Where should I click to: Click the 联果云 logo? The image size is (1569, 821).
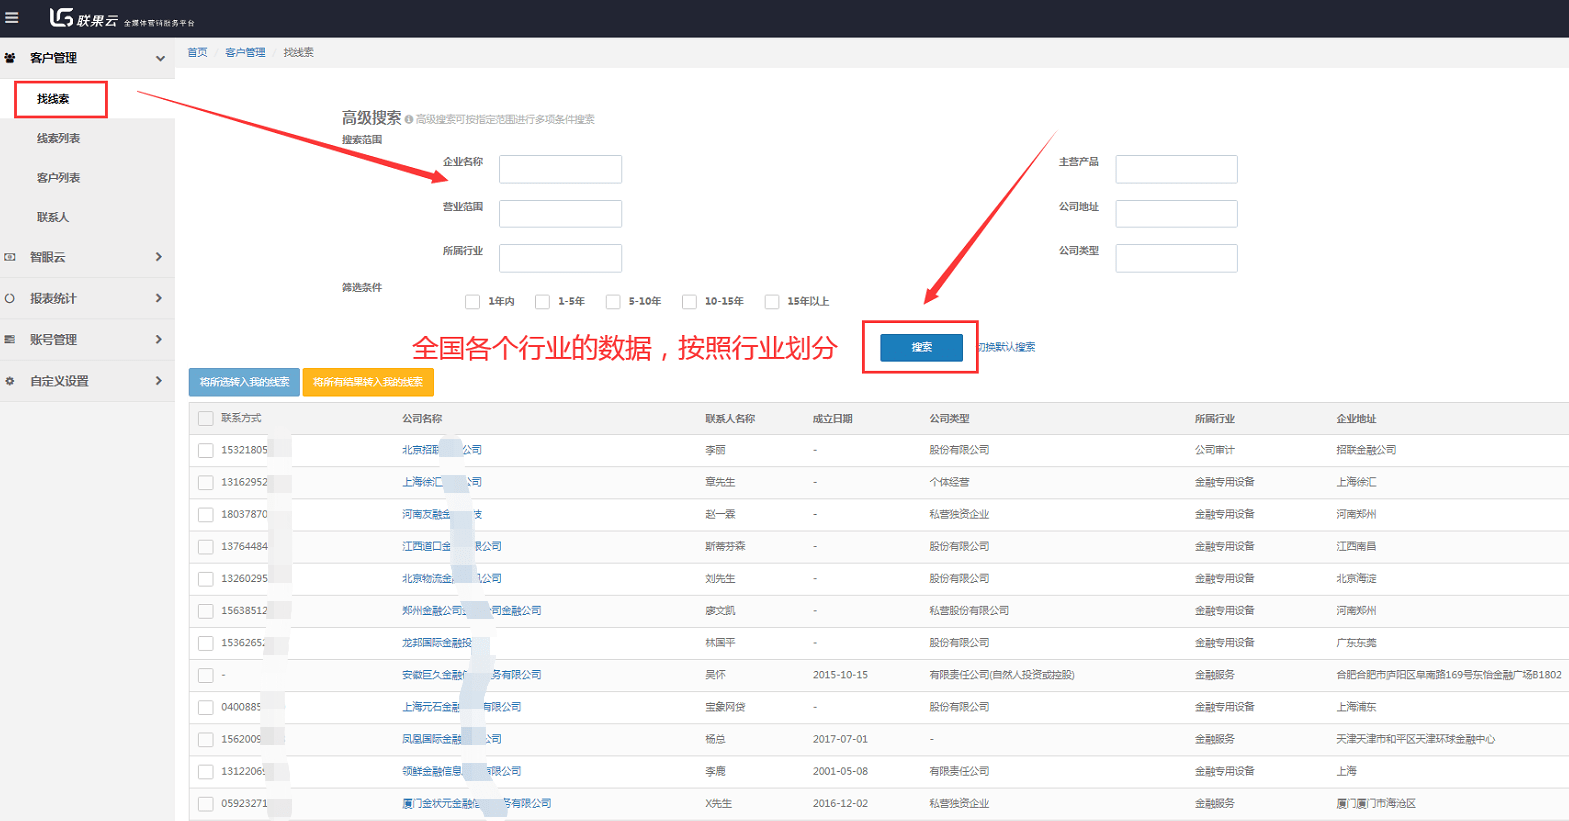coord(84,18)
